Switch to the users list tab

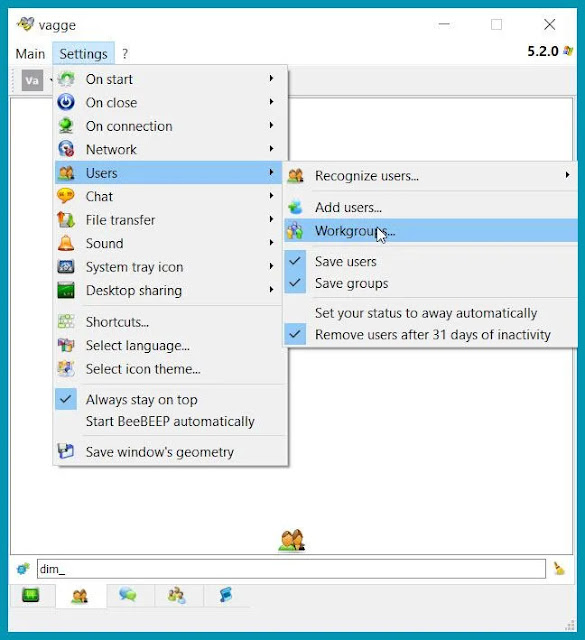80,596
